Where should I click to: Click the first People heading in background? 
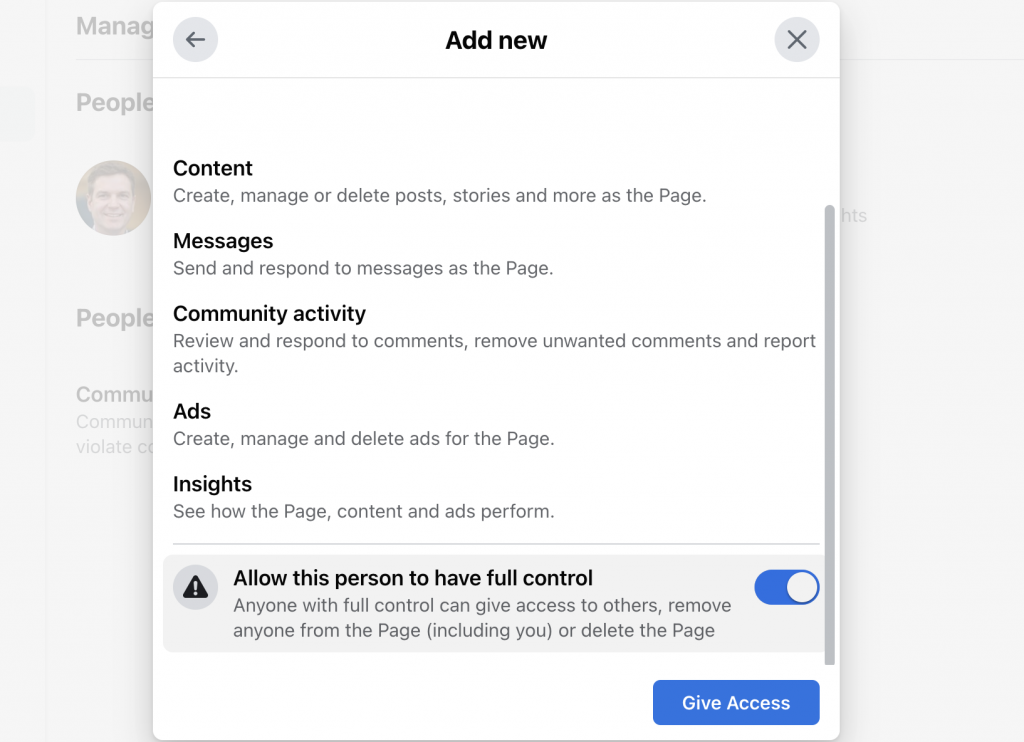click(x=113, y=102)
